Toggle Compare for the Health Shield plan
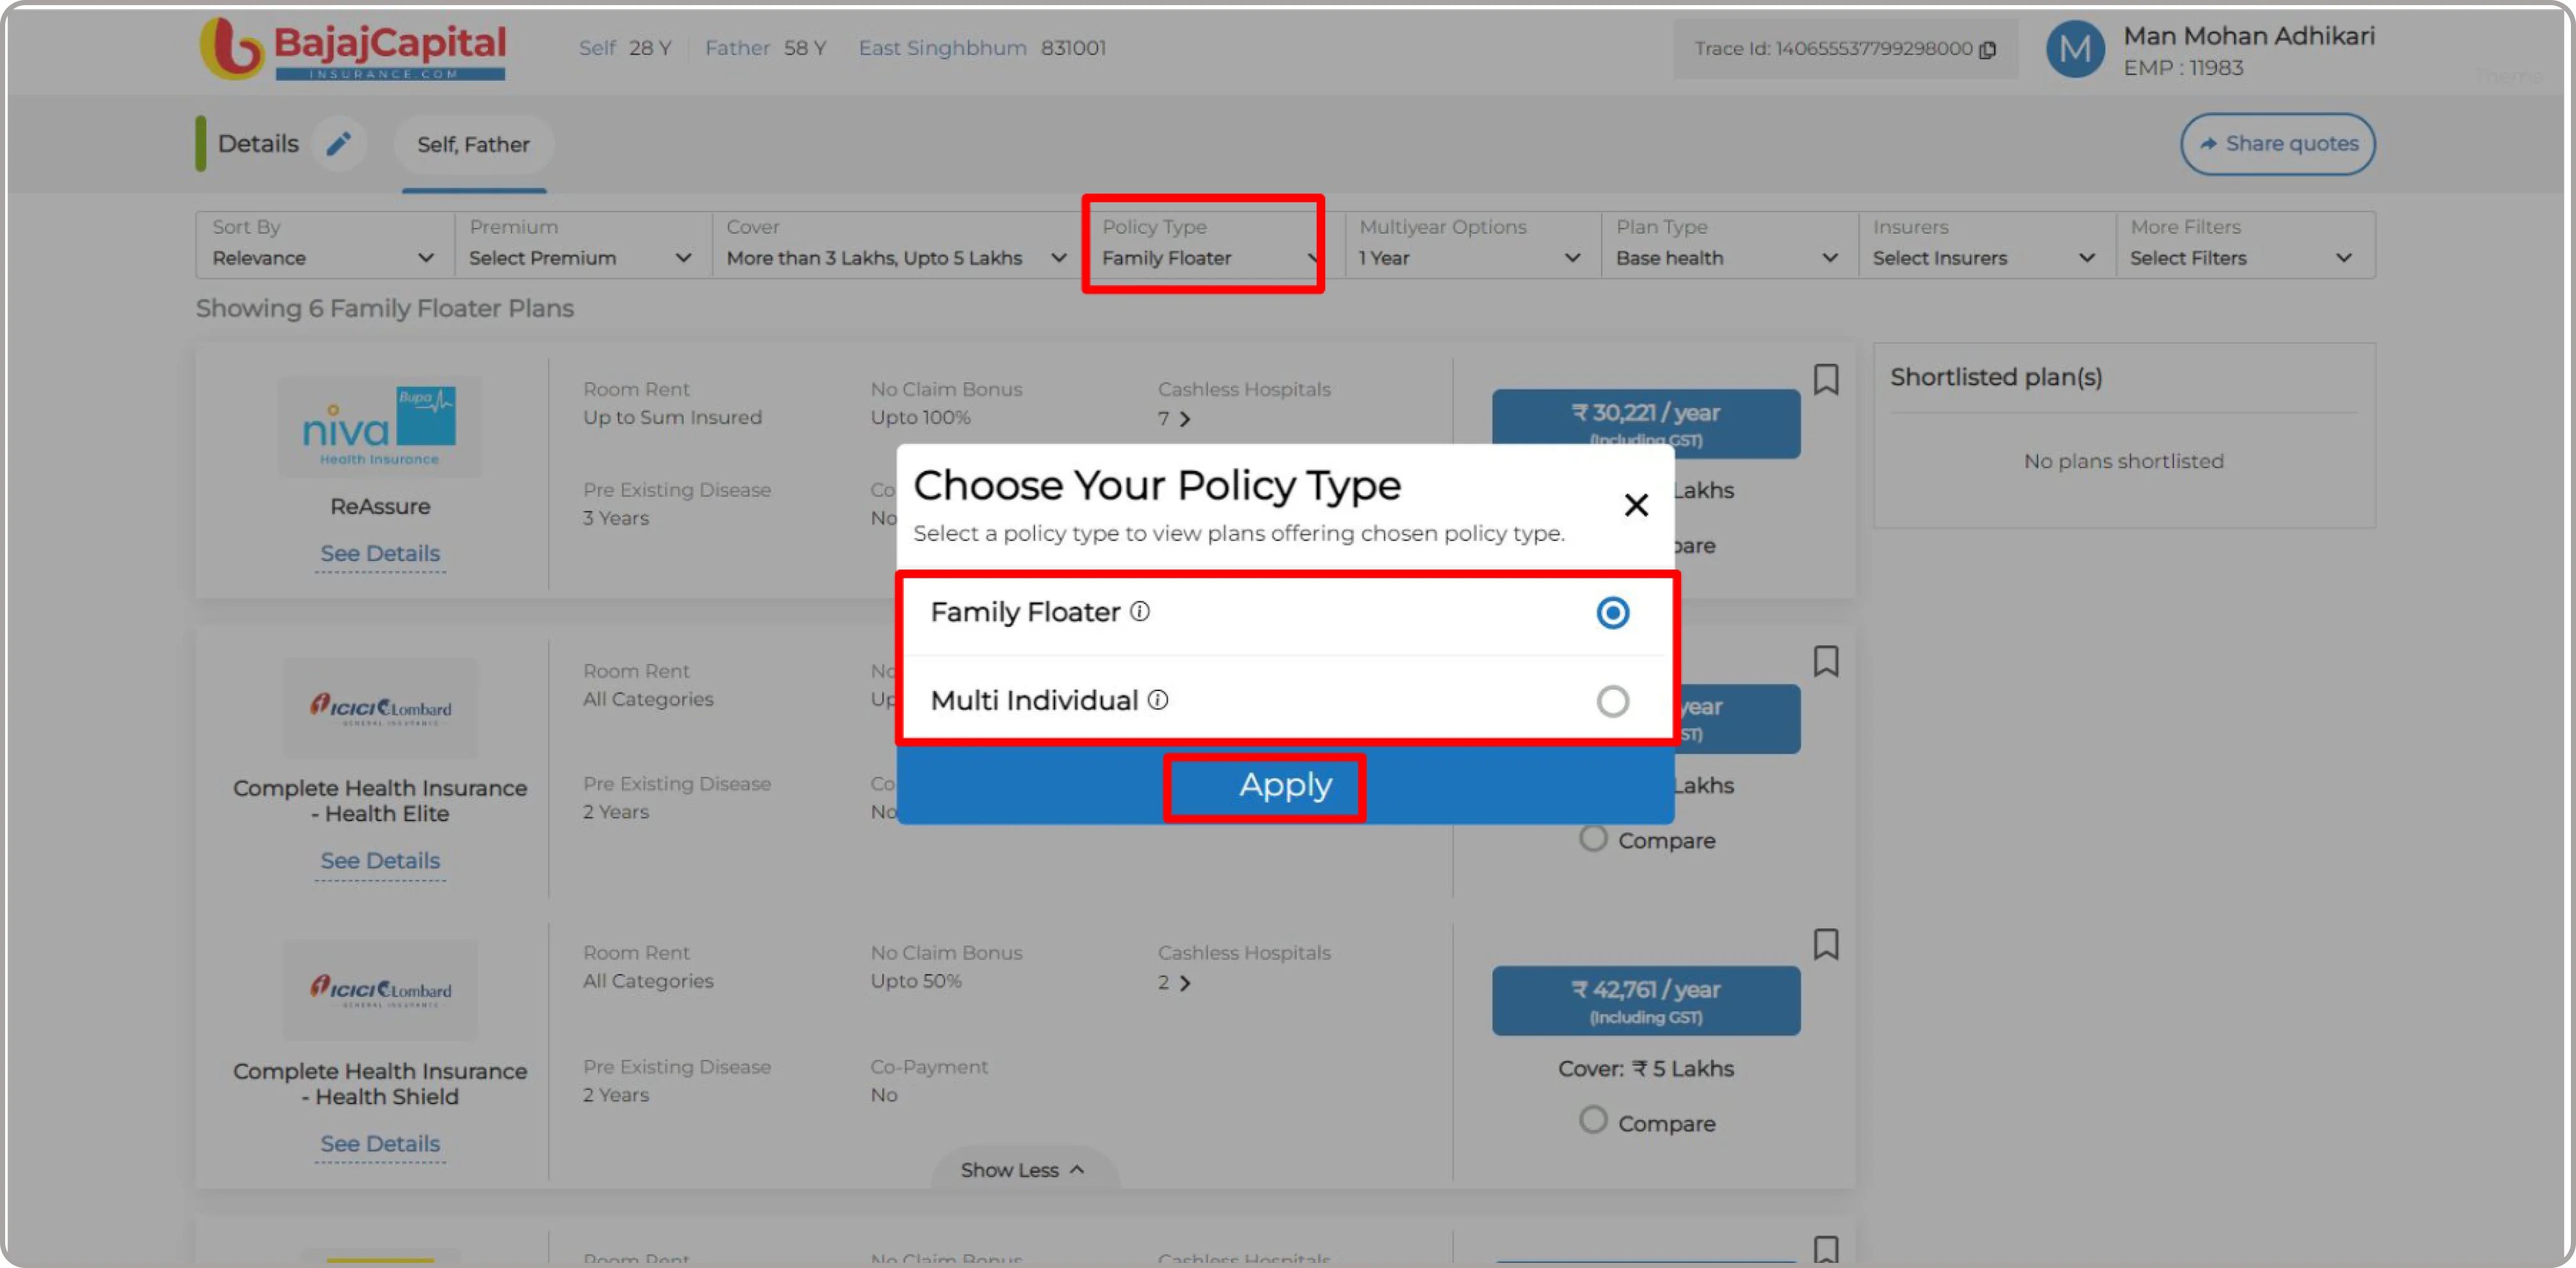 point(1593,1120)
